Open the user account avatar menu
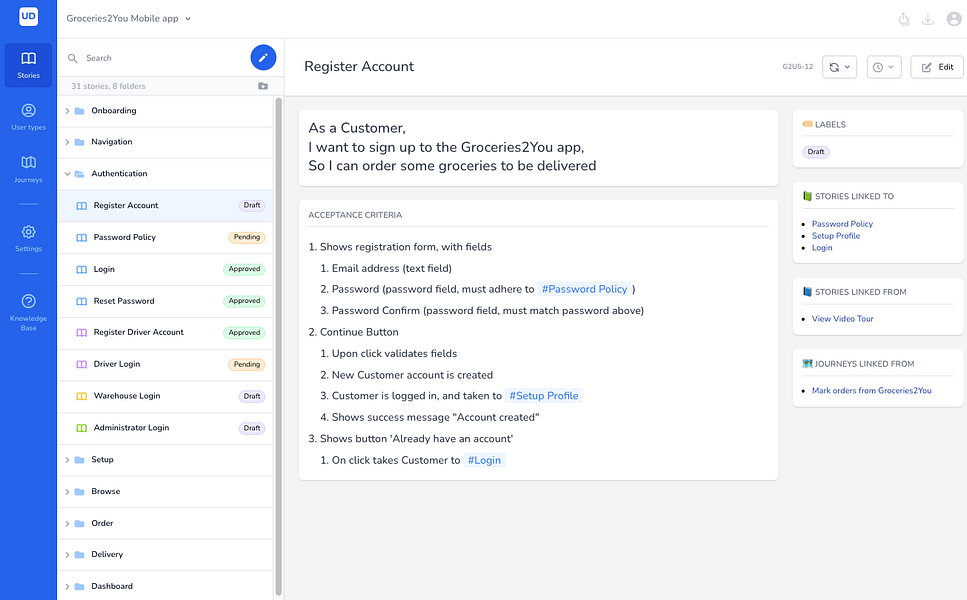Viewport: 967px width, 600px height. coord(953,18)
